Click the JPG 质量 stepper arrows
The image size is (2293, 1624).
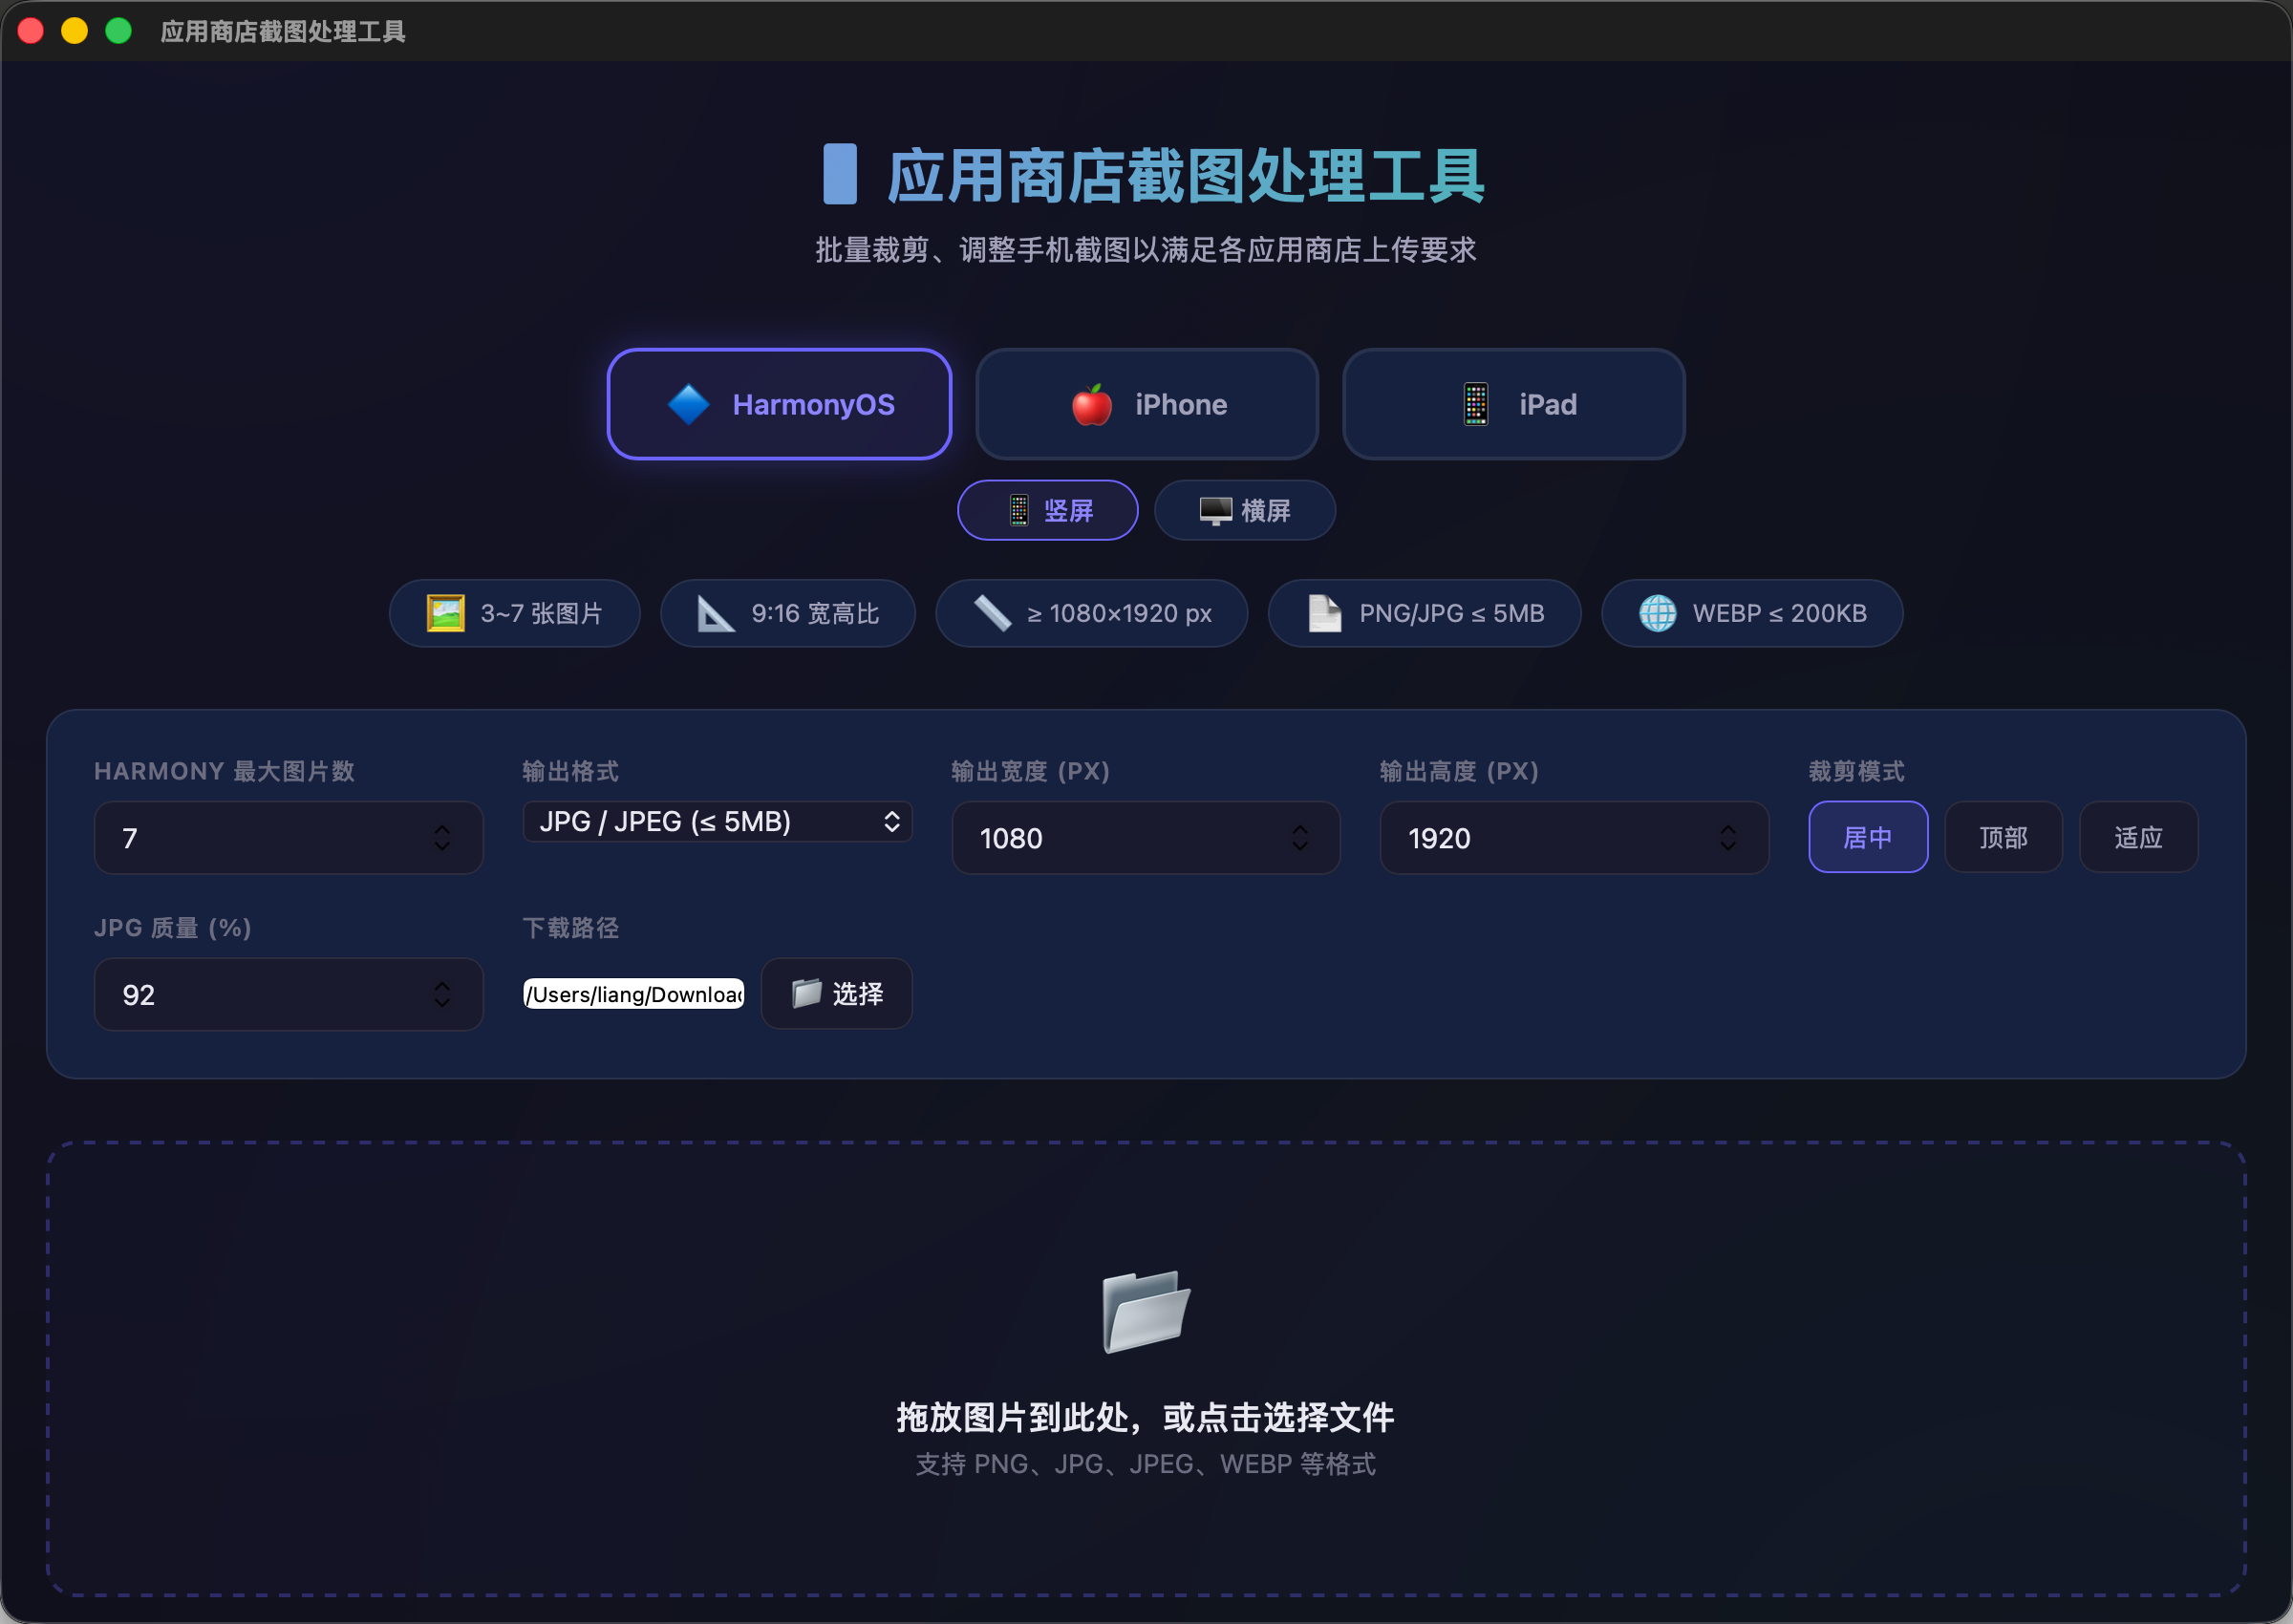point(442,994)
